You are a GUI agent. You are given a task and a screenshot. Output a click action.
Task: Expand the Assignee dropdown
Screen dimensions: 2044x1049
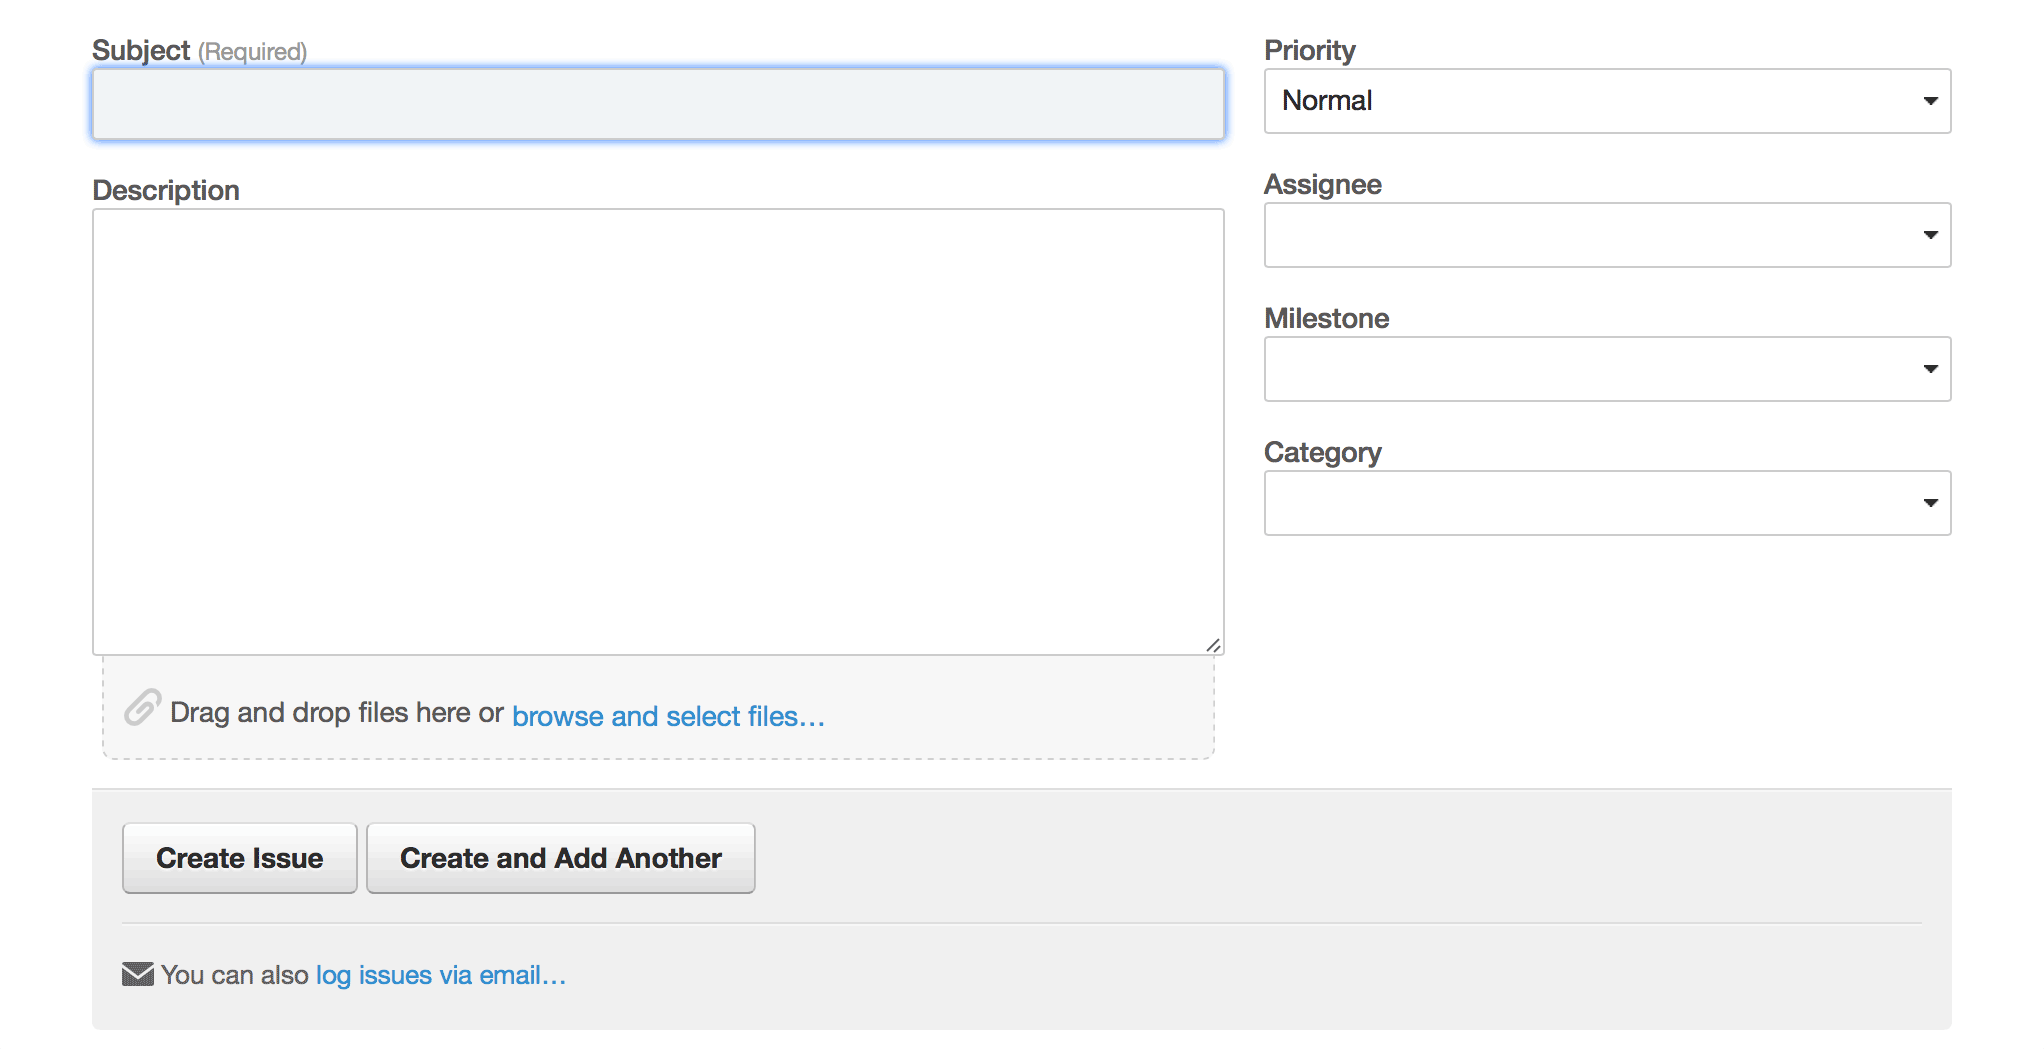1607,235
